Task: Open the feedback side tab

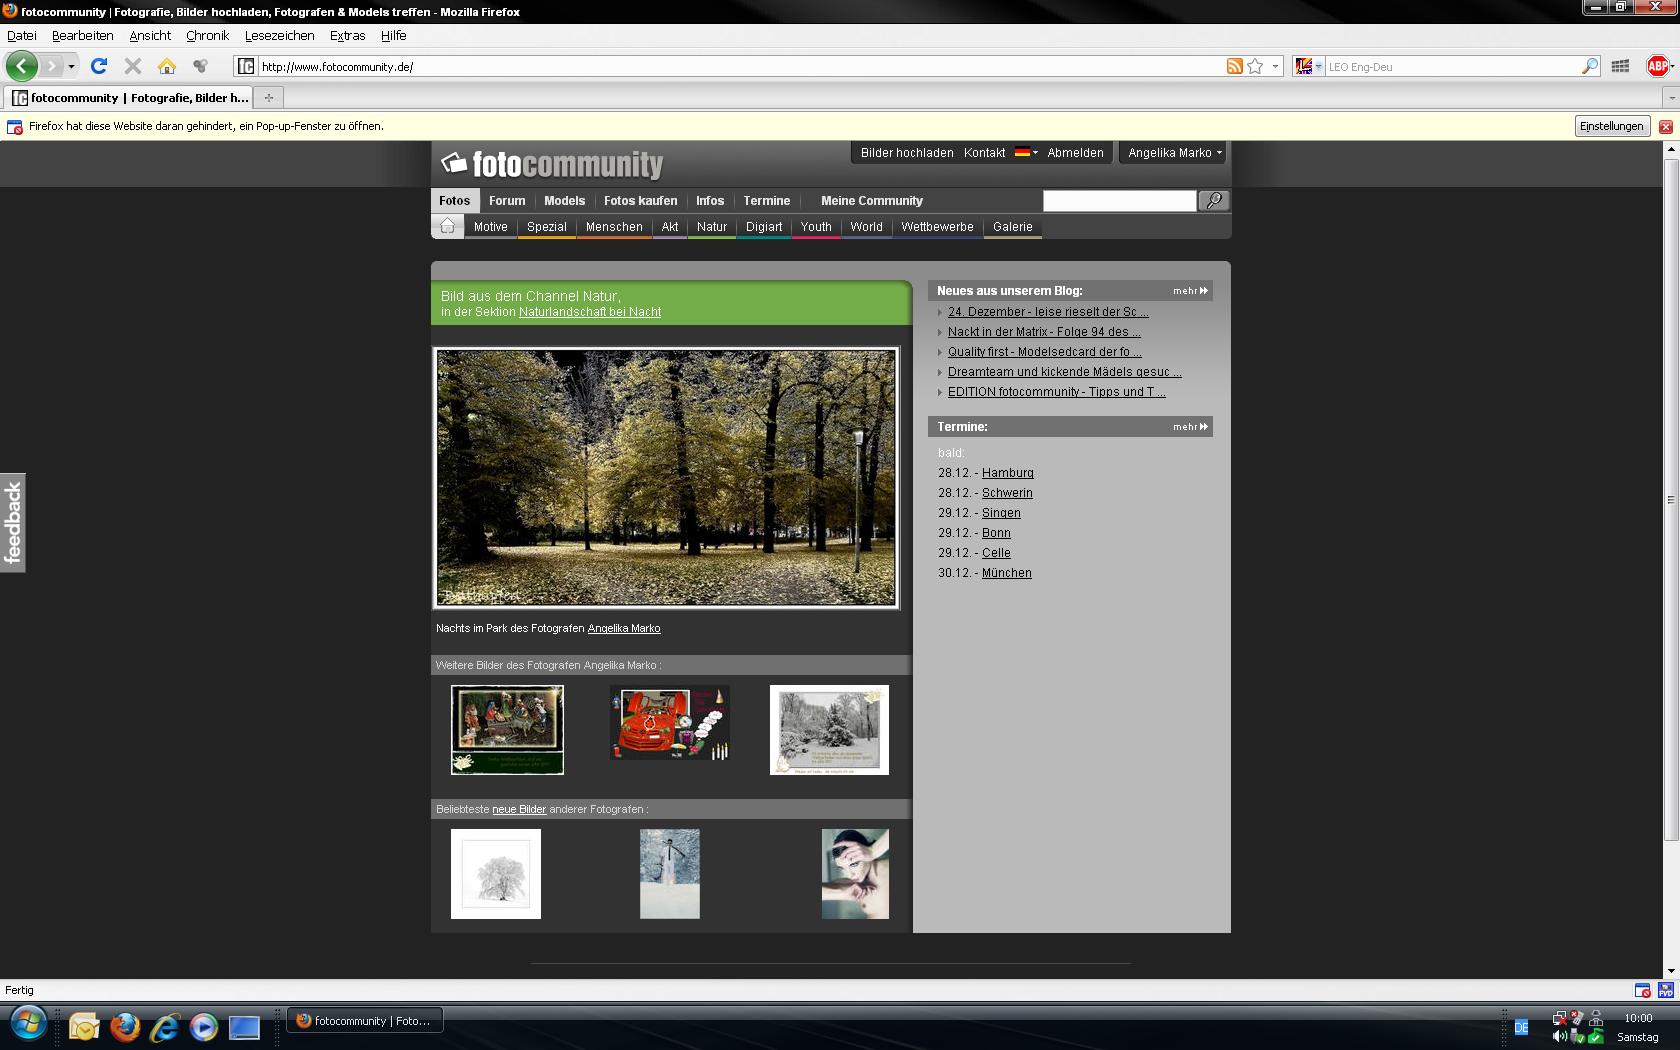Action: 12,522
